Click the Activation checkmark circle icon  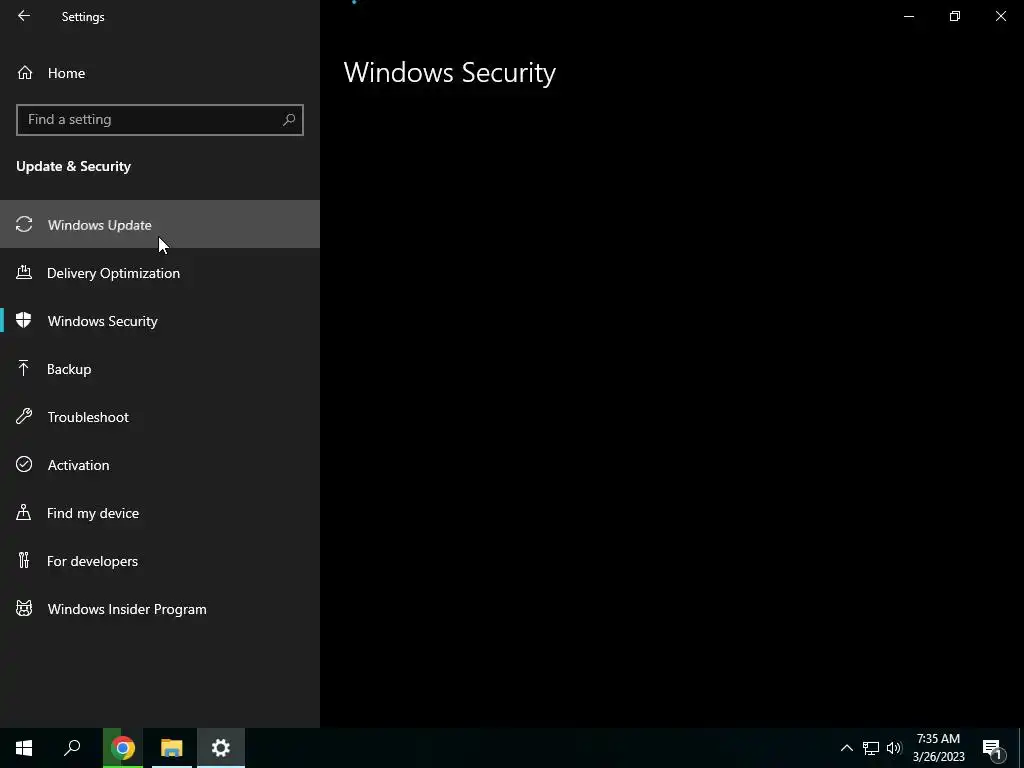click(x=24, y=464)
